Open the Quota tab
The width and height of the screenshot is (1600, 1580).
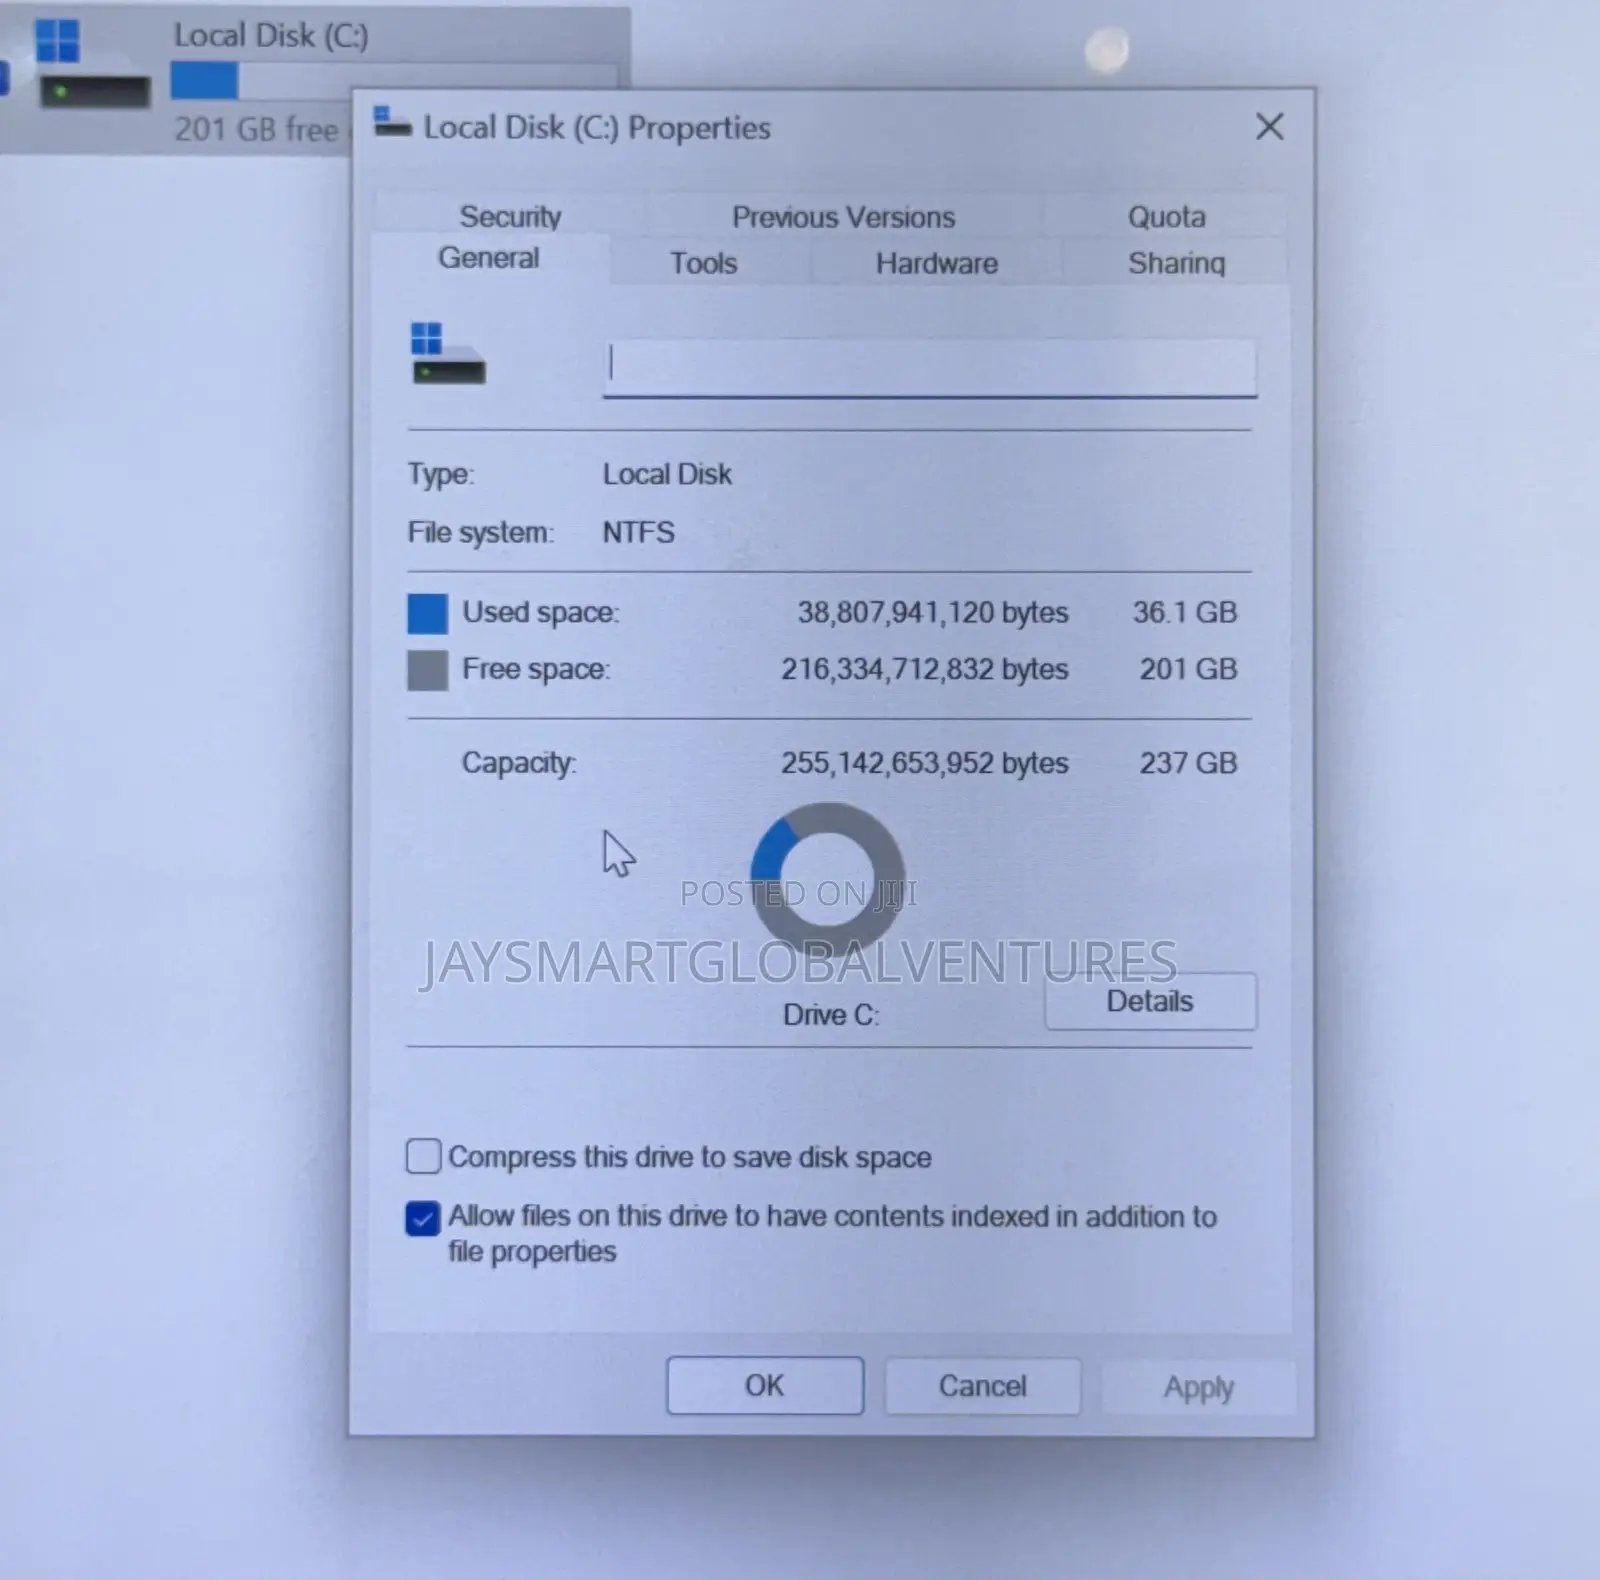point(1166,217)
